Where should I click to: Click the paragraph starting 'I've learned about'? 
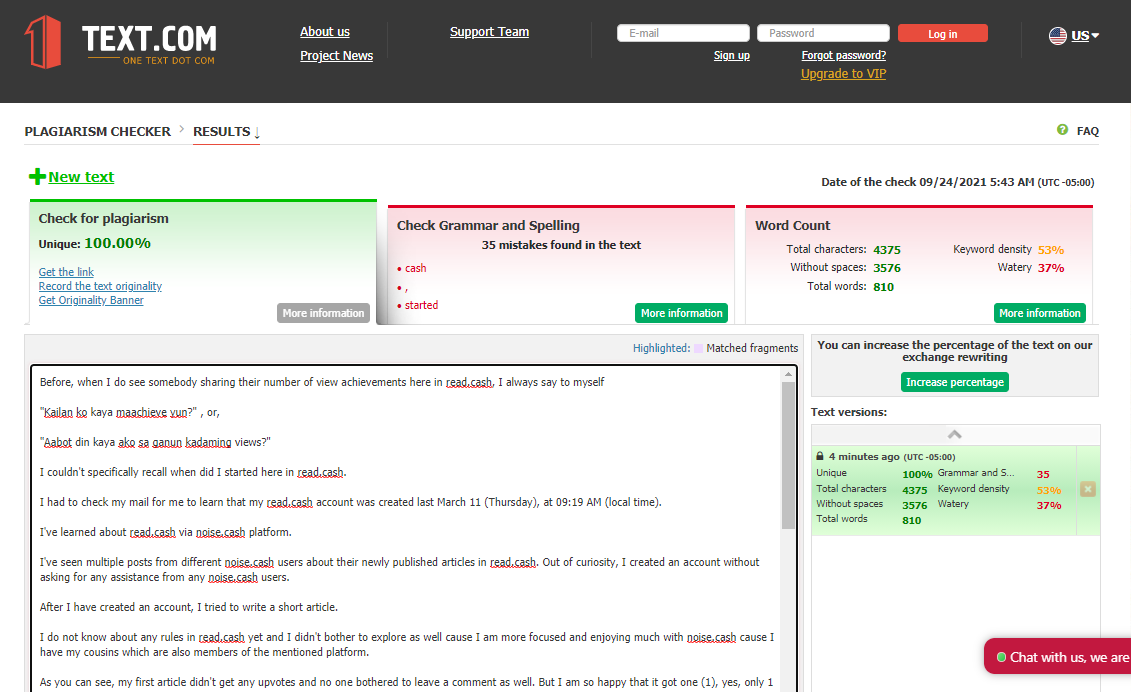[166, 532]
